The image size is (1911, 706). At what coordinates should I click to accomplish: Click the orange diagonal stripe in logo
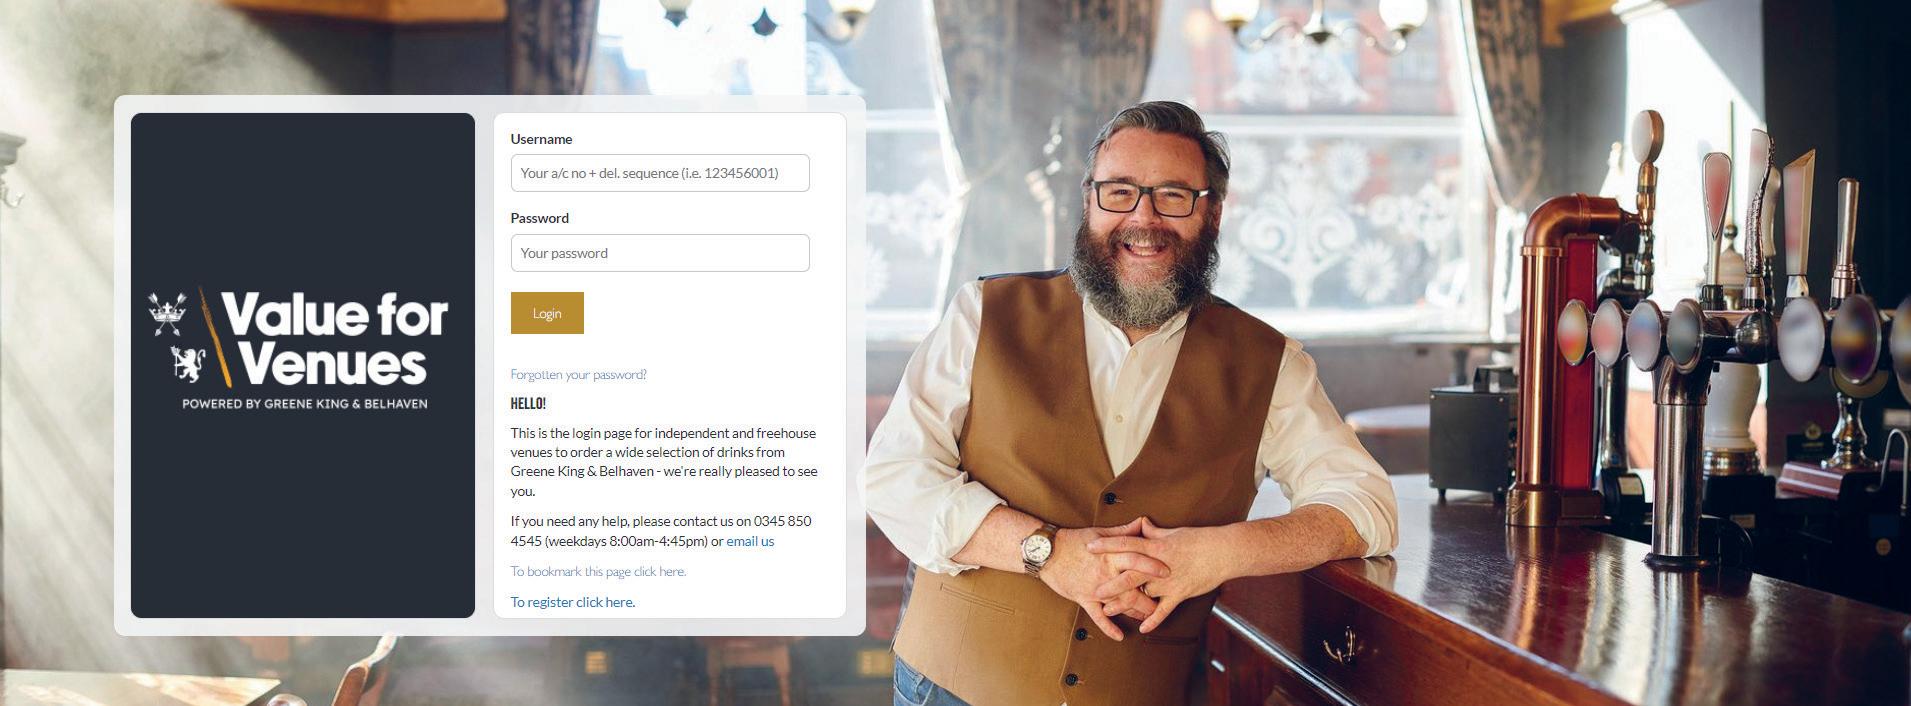click(214, 337)
